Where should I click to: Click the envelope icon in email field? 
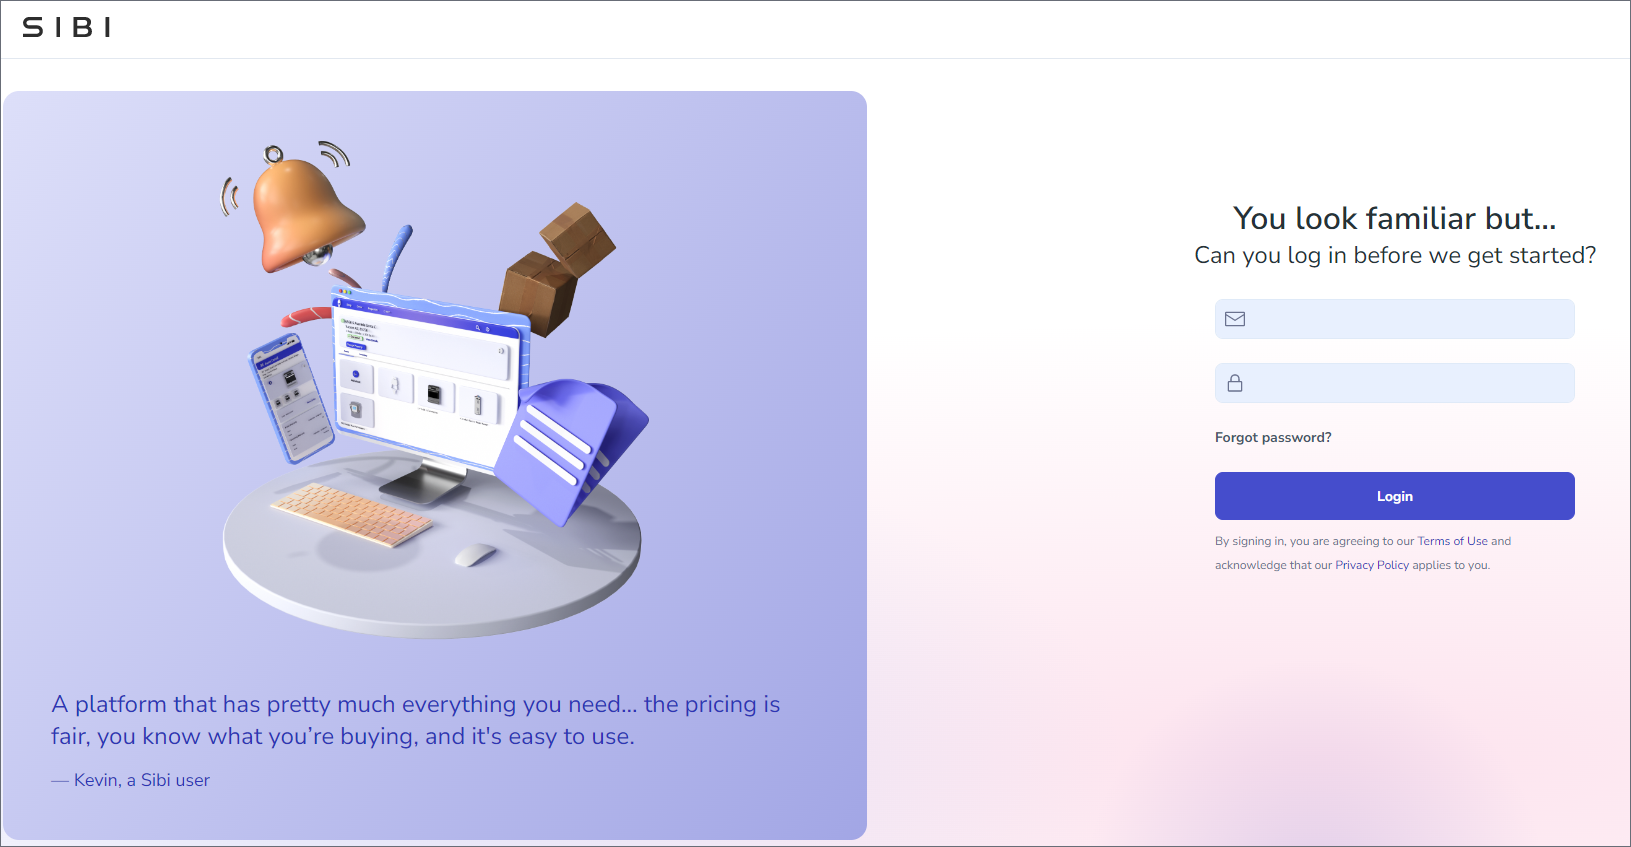click(1235, 319)
